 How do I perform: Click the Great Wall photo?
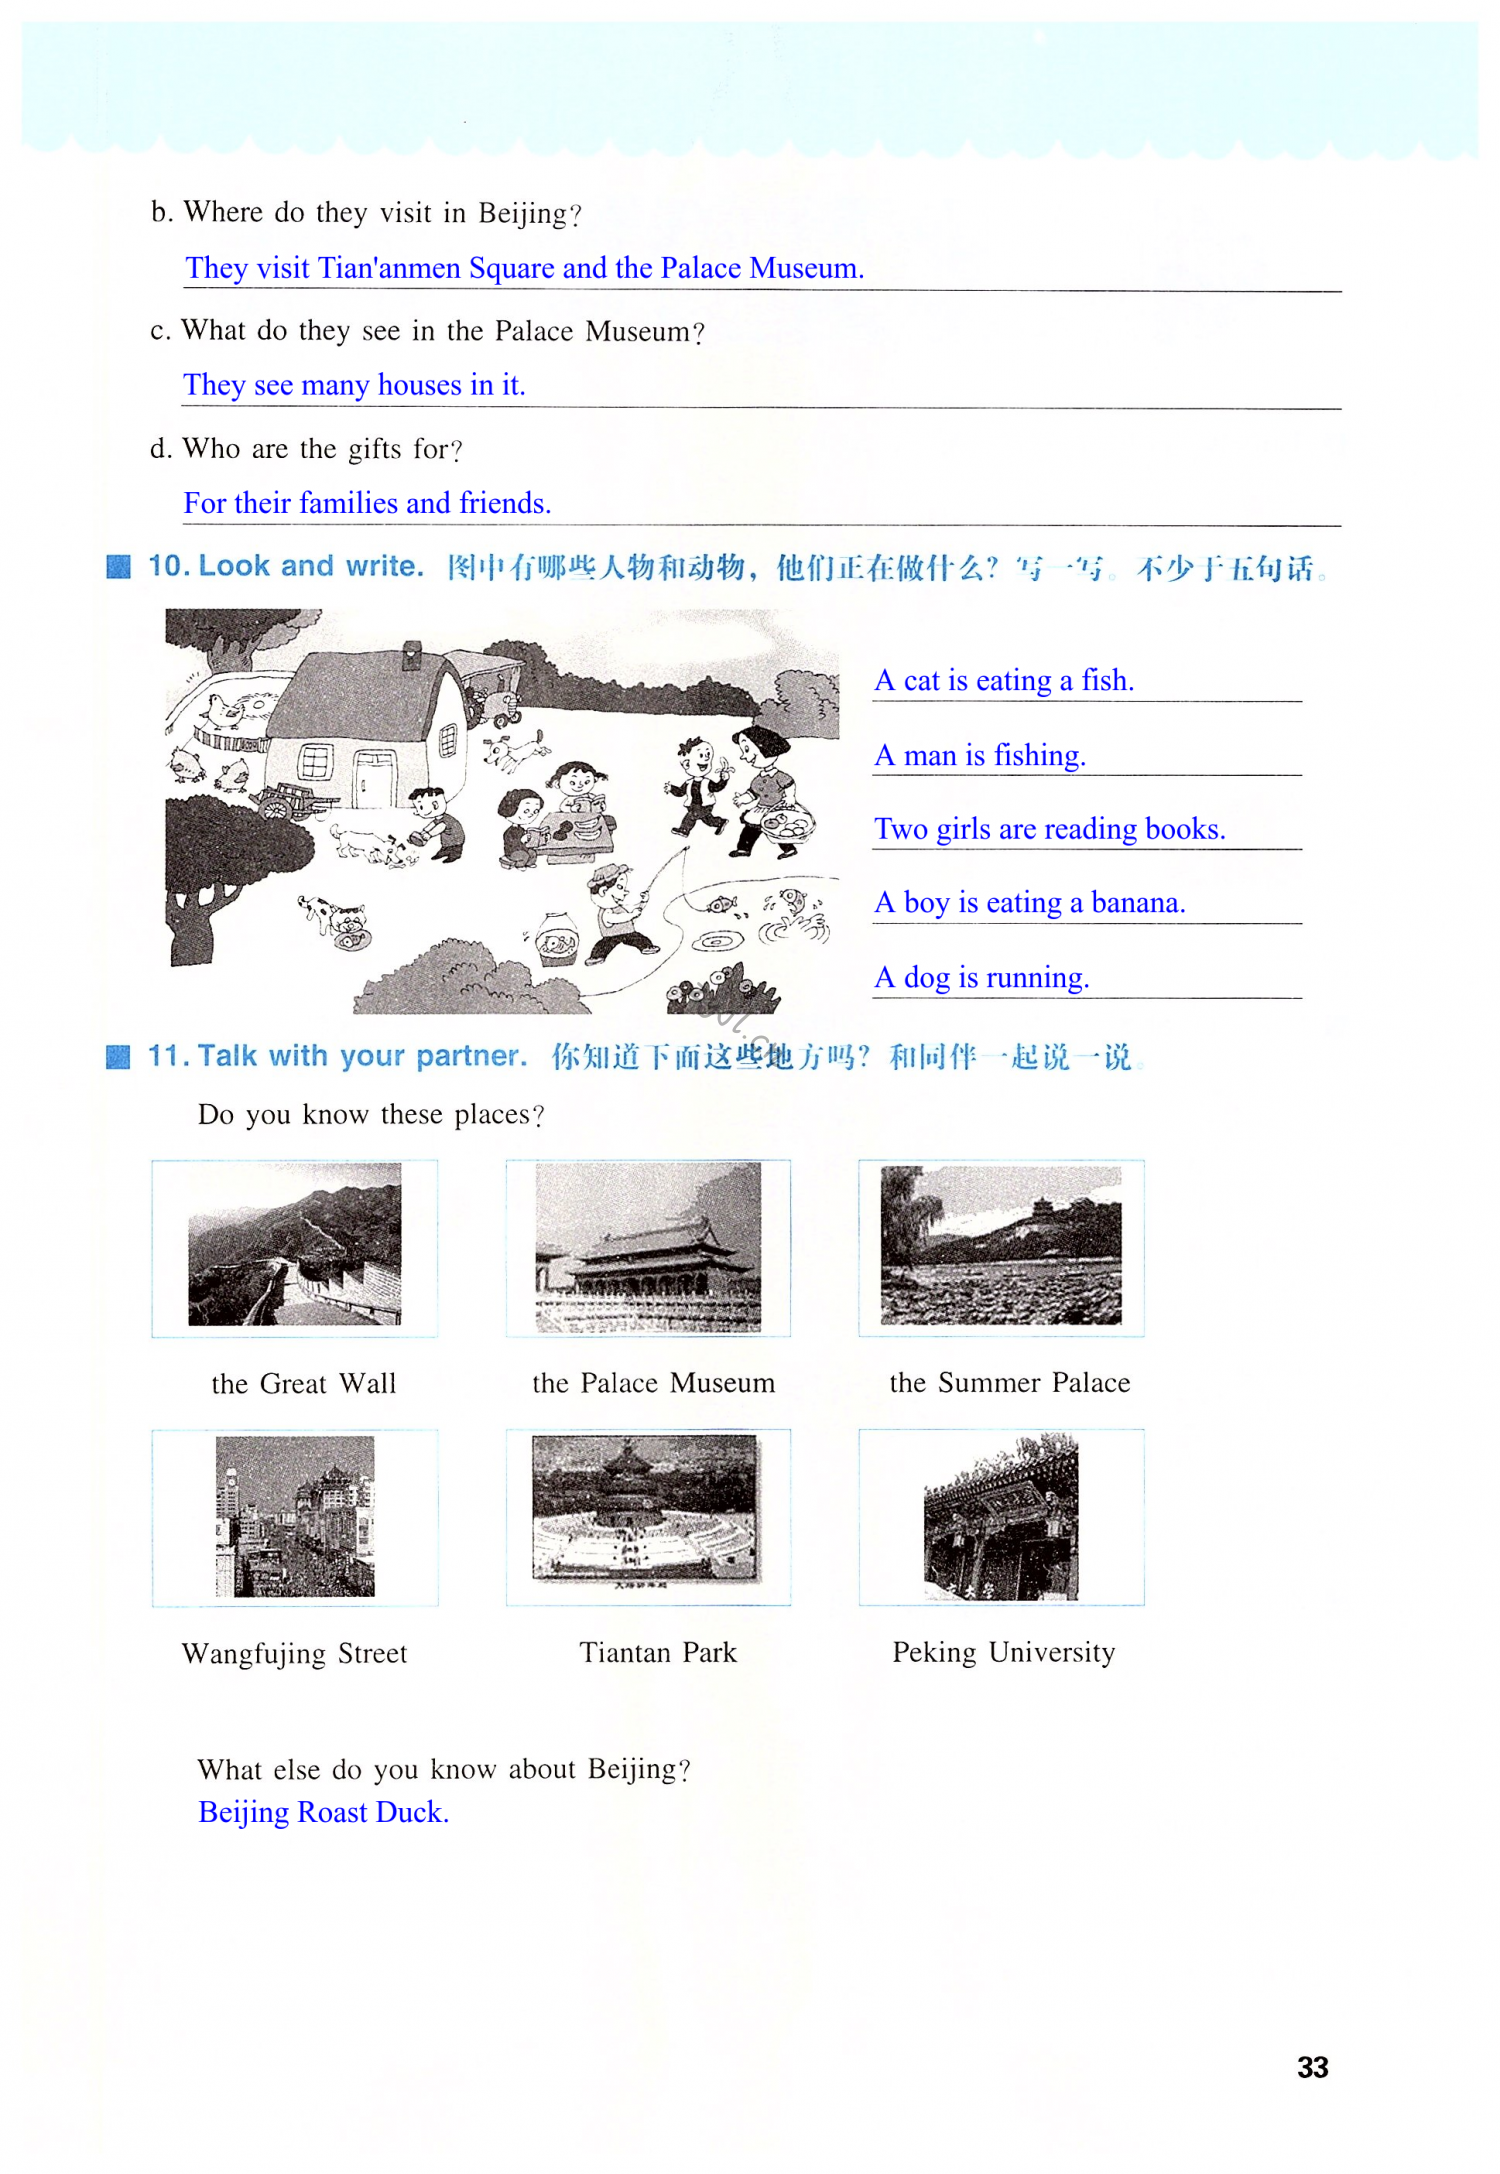[294, 1243]
